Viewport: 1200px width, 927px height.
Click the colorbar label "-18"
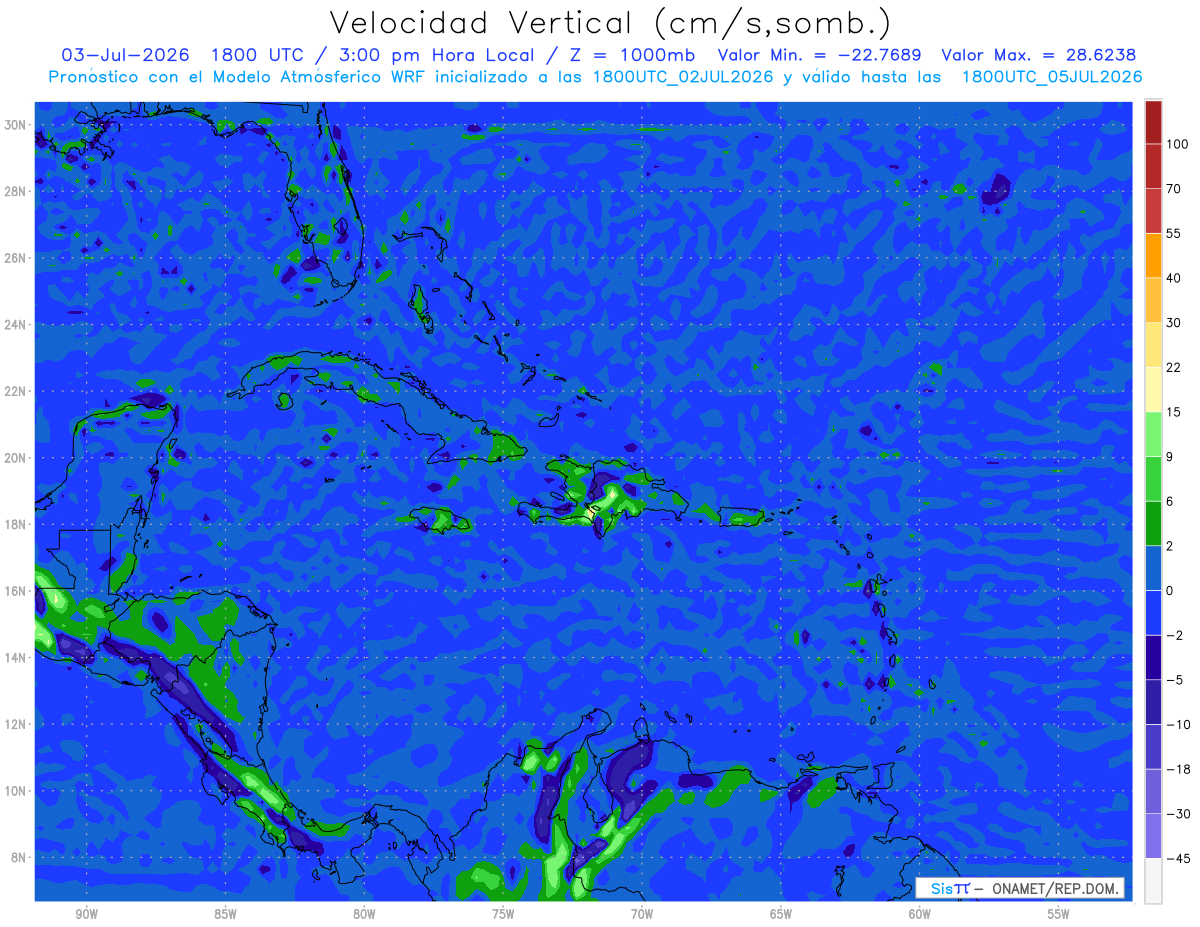pyautogui.click(x=1177, y=769)
